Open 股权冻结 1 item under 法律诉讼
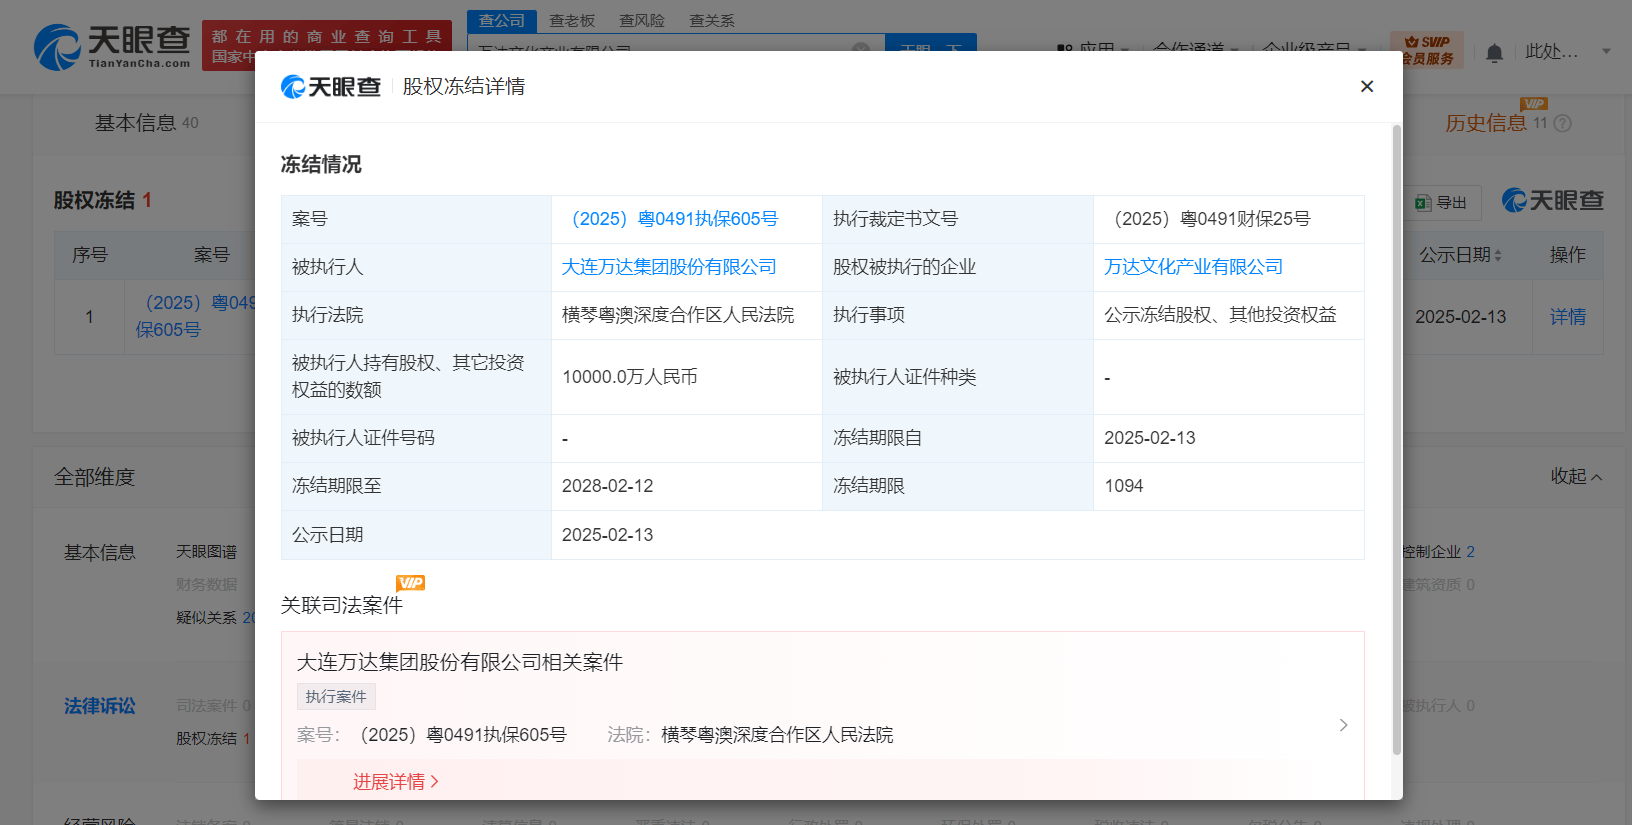 (x=213, y=738)
